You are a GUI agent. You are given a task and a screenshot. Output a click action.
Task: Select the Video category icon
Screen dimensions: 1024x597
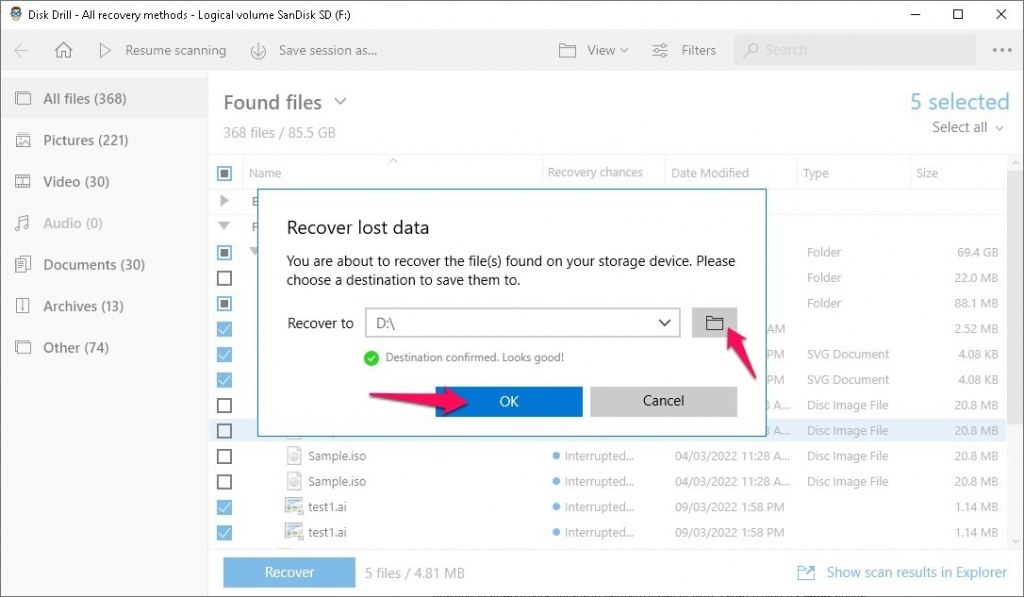[x=23, y=181]
